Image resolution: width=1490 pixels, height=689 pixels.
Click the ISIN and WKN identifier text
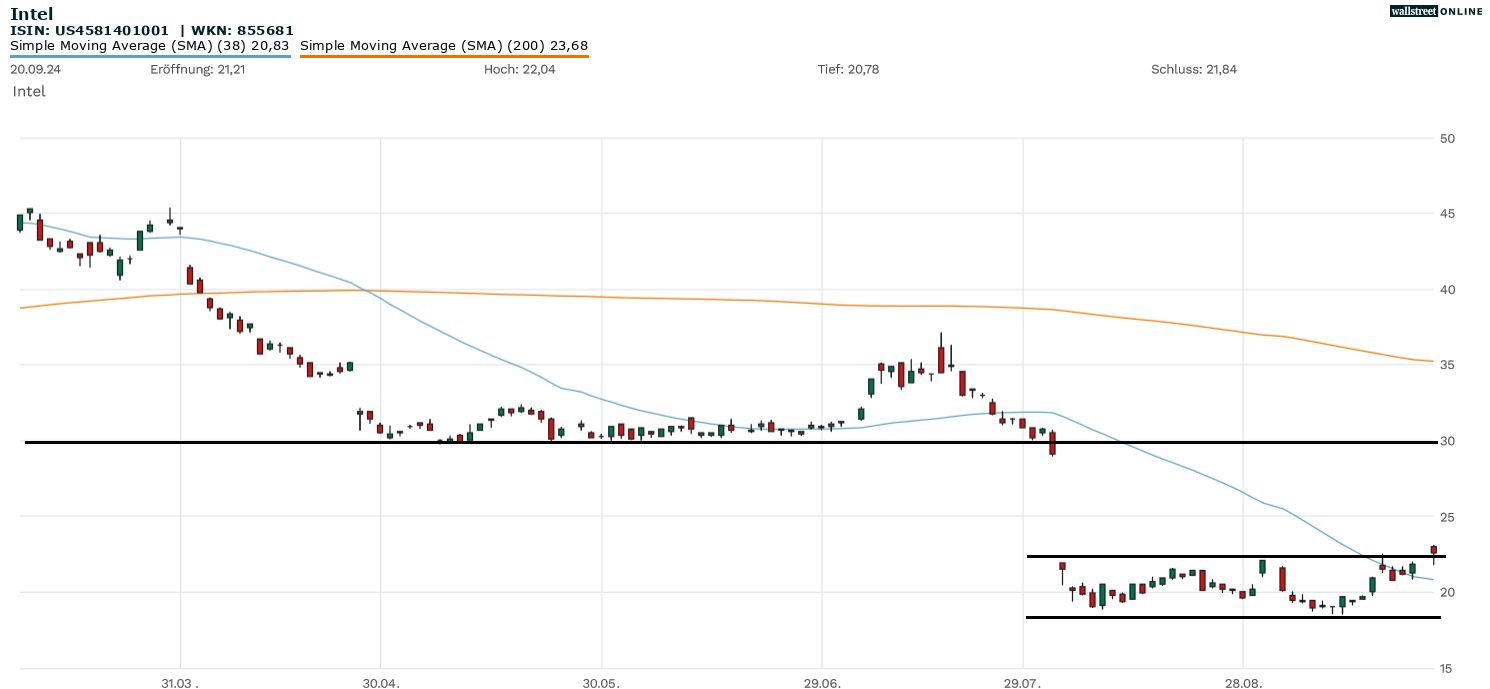(x=152, y=30)
